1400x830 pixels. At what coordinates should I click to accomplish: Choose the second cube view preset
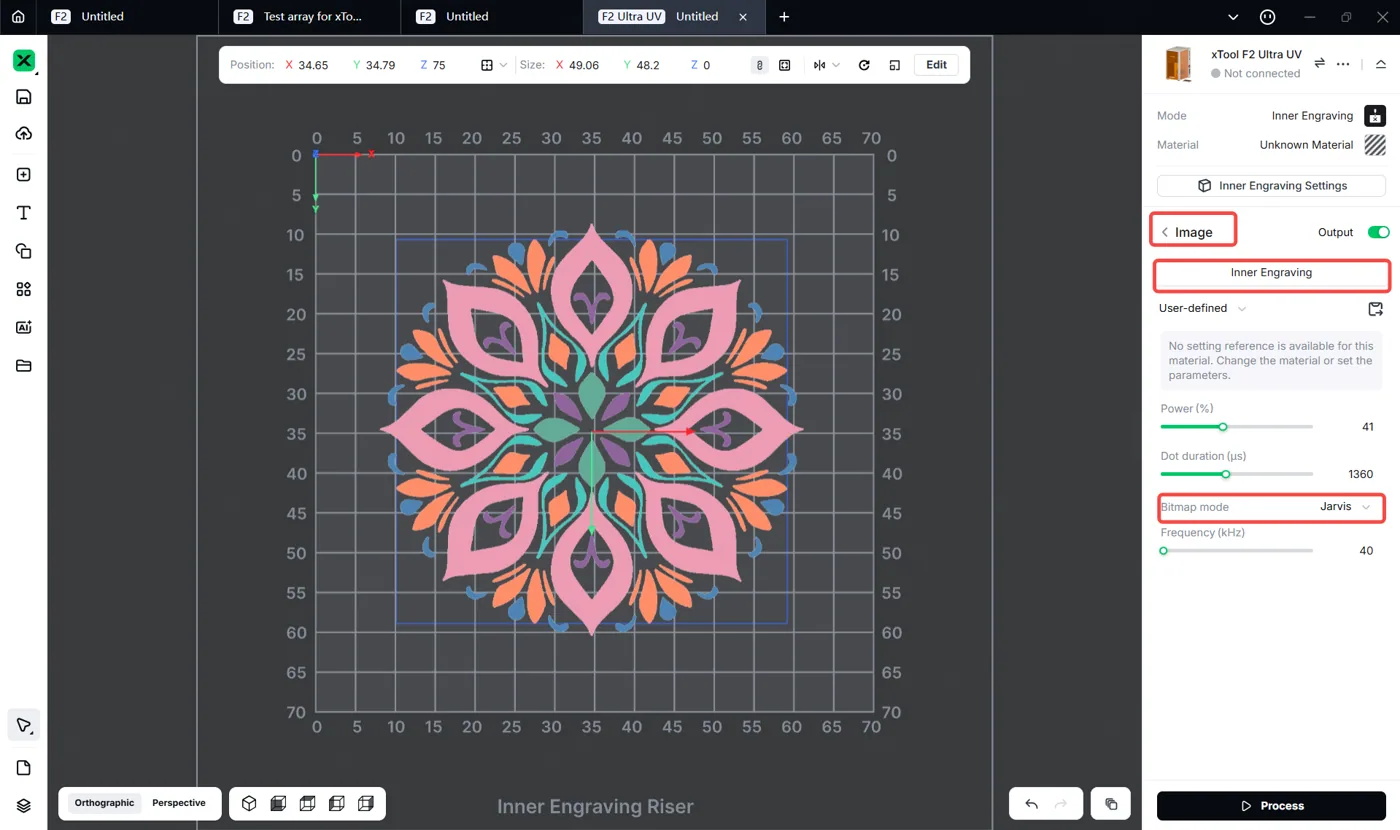click(x=279, y=803)
